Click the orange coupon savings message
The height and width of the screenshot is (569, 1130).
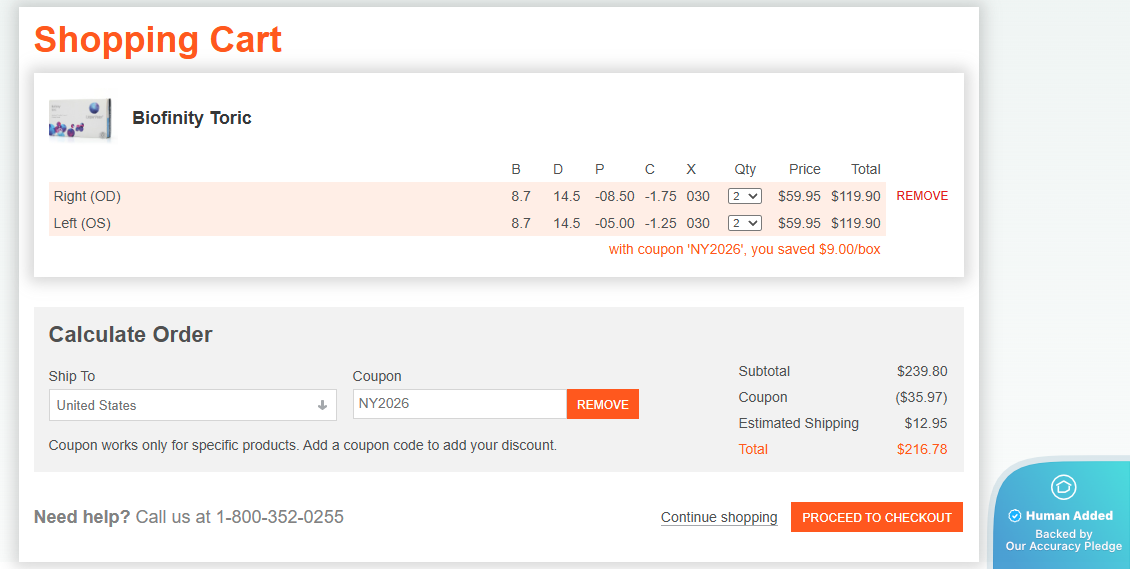point(744,249)
